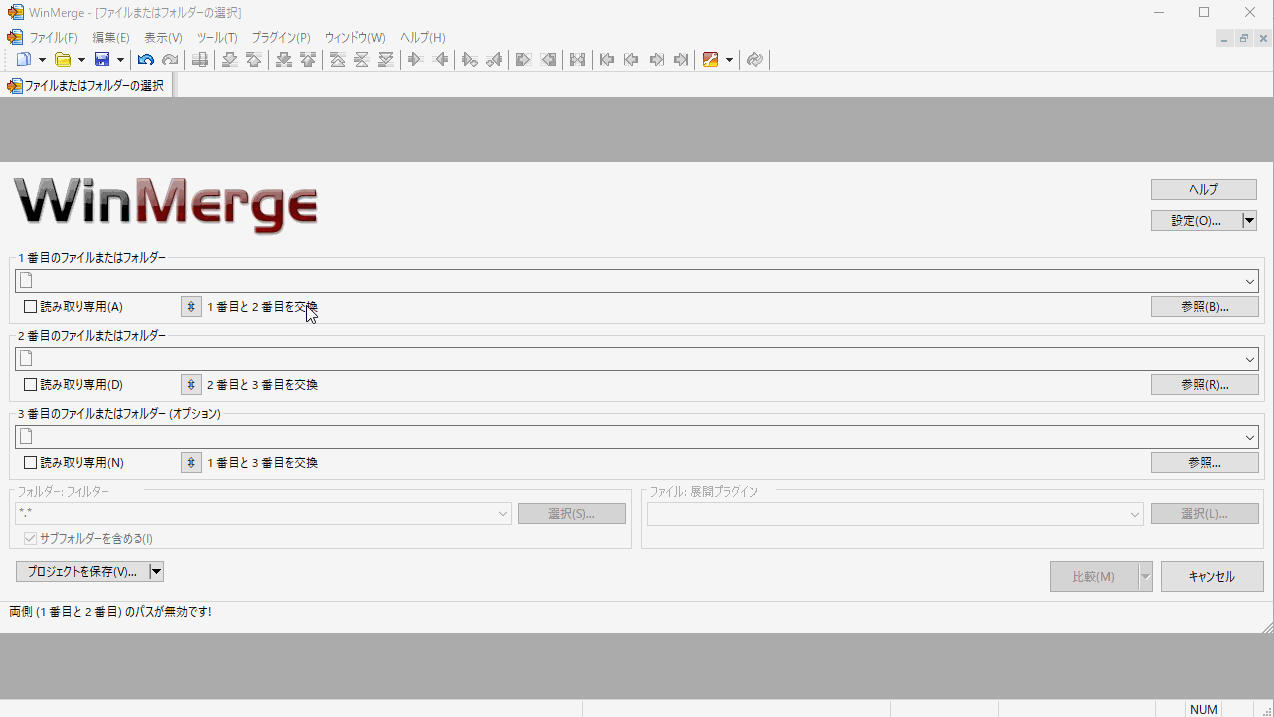
Task: Click the Save floppy disk toolbar icon
Action: coord(102,60)
